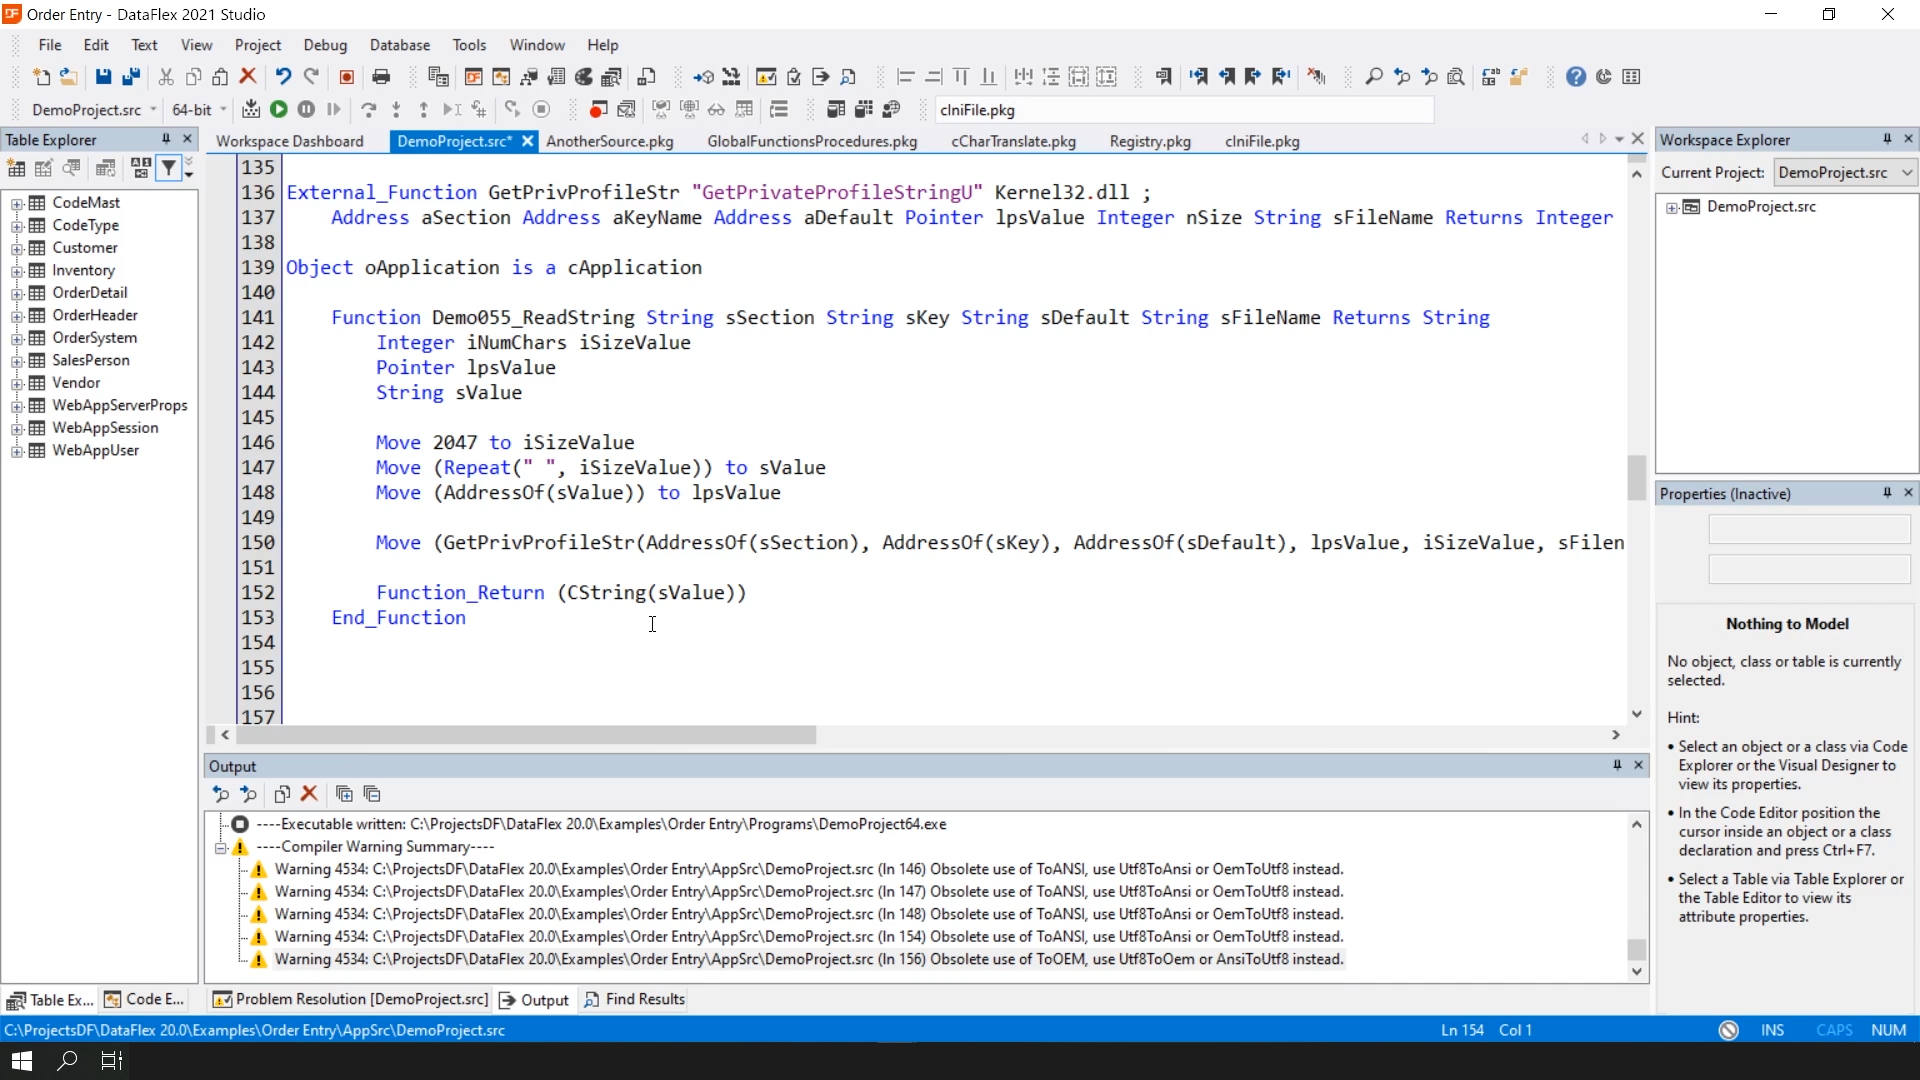The height and width of the screenshot is (1080, 1920).
Task: Toggle auto-hide pin on Output panel
Action: click(1617, 765)
